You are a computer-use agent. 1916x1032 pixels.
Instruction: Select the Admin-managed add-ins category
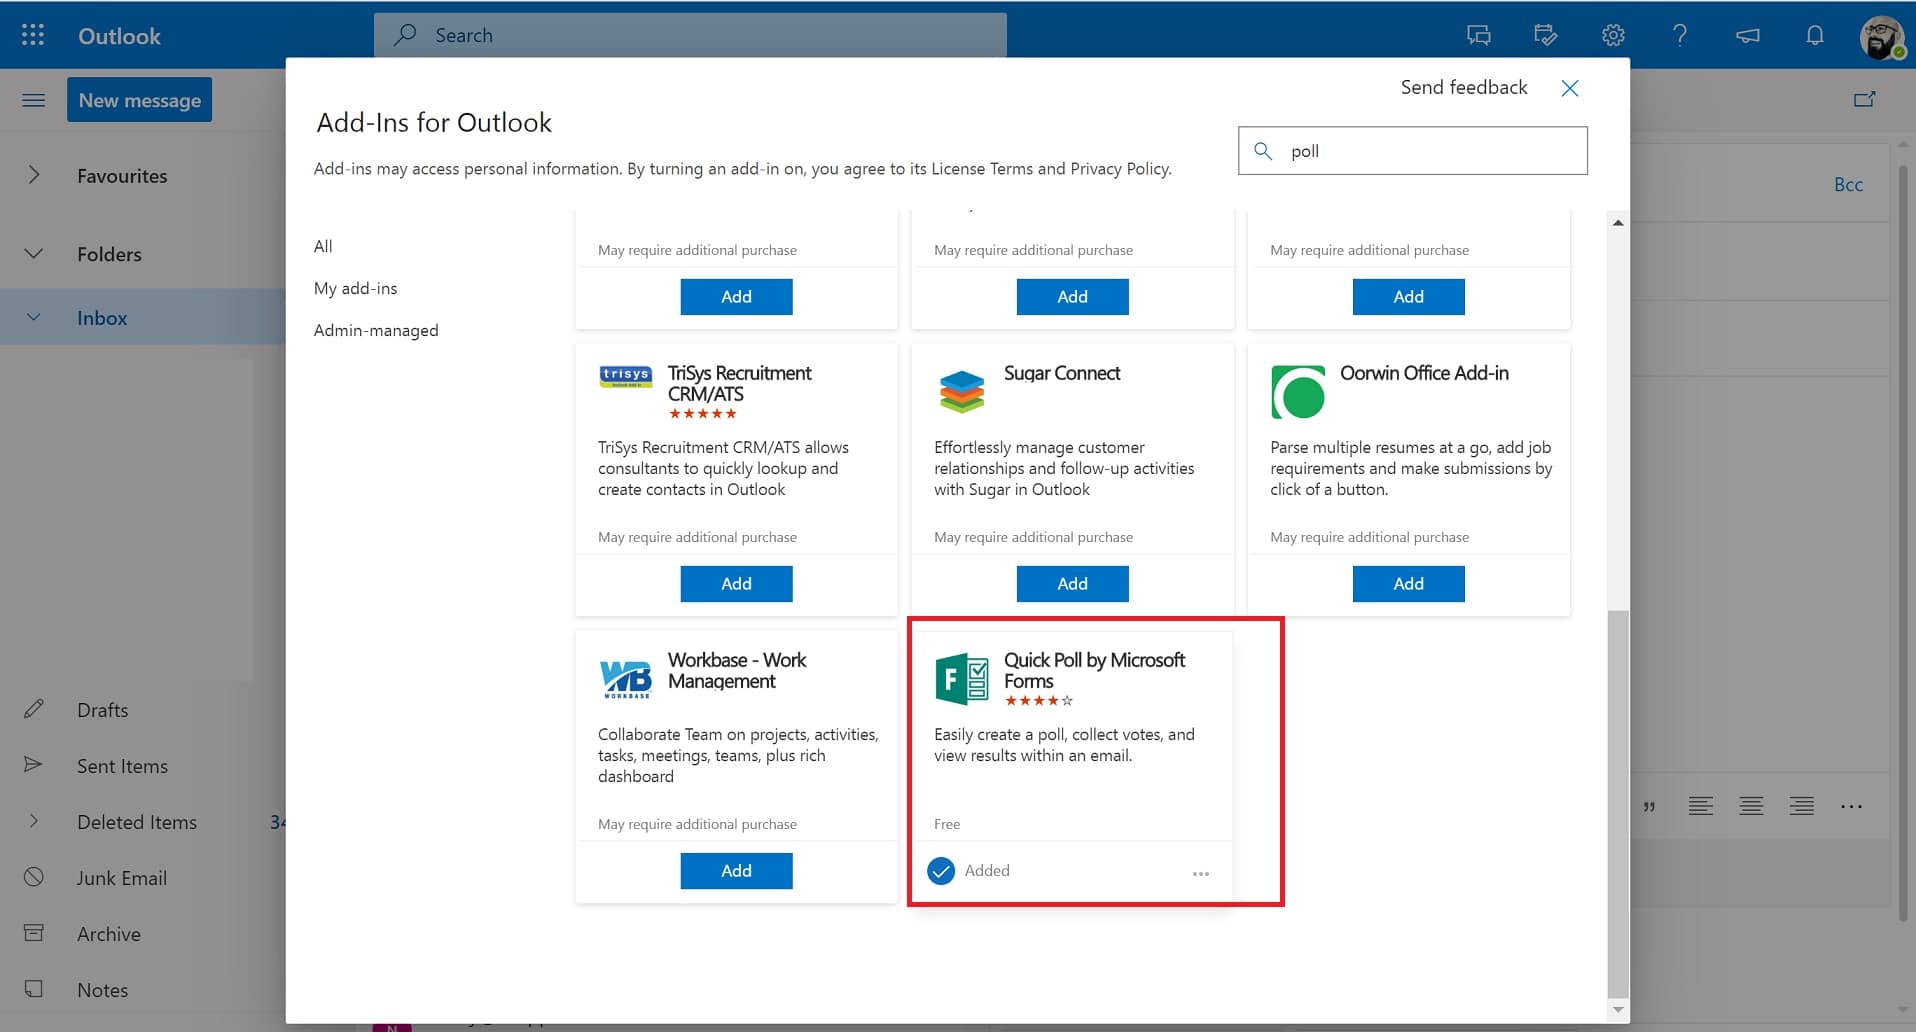(376, 330)
